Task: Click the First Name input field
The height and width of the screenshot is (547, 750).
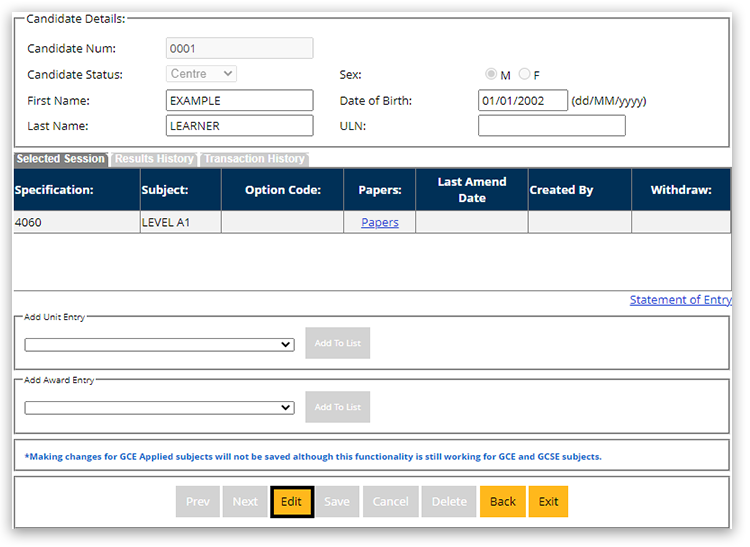Action: pos(239,101)
